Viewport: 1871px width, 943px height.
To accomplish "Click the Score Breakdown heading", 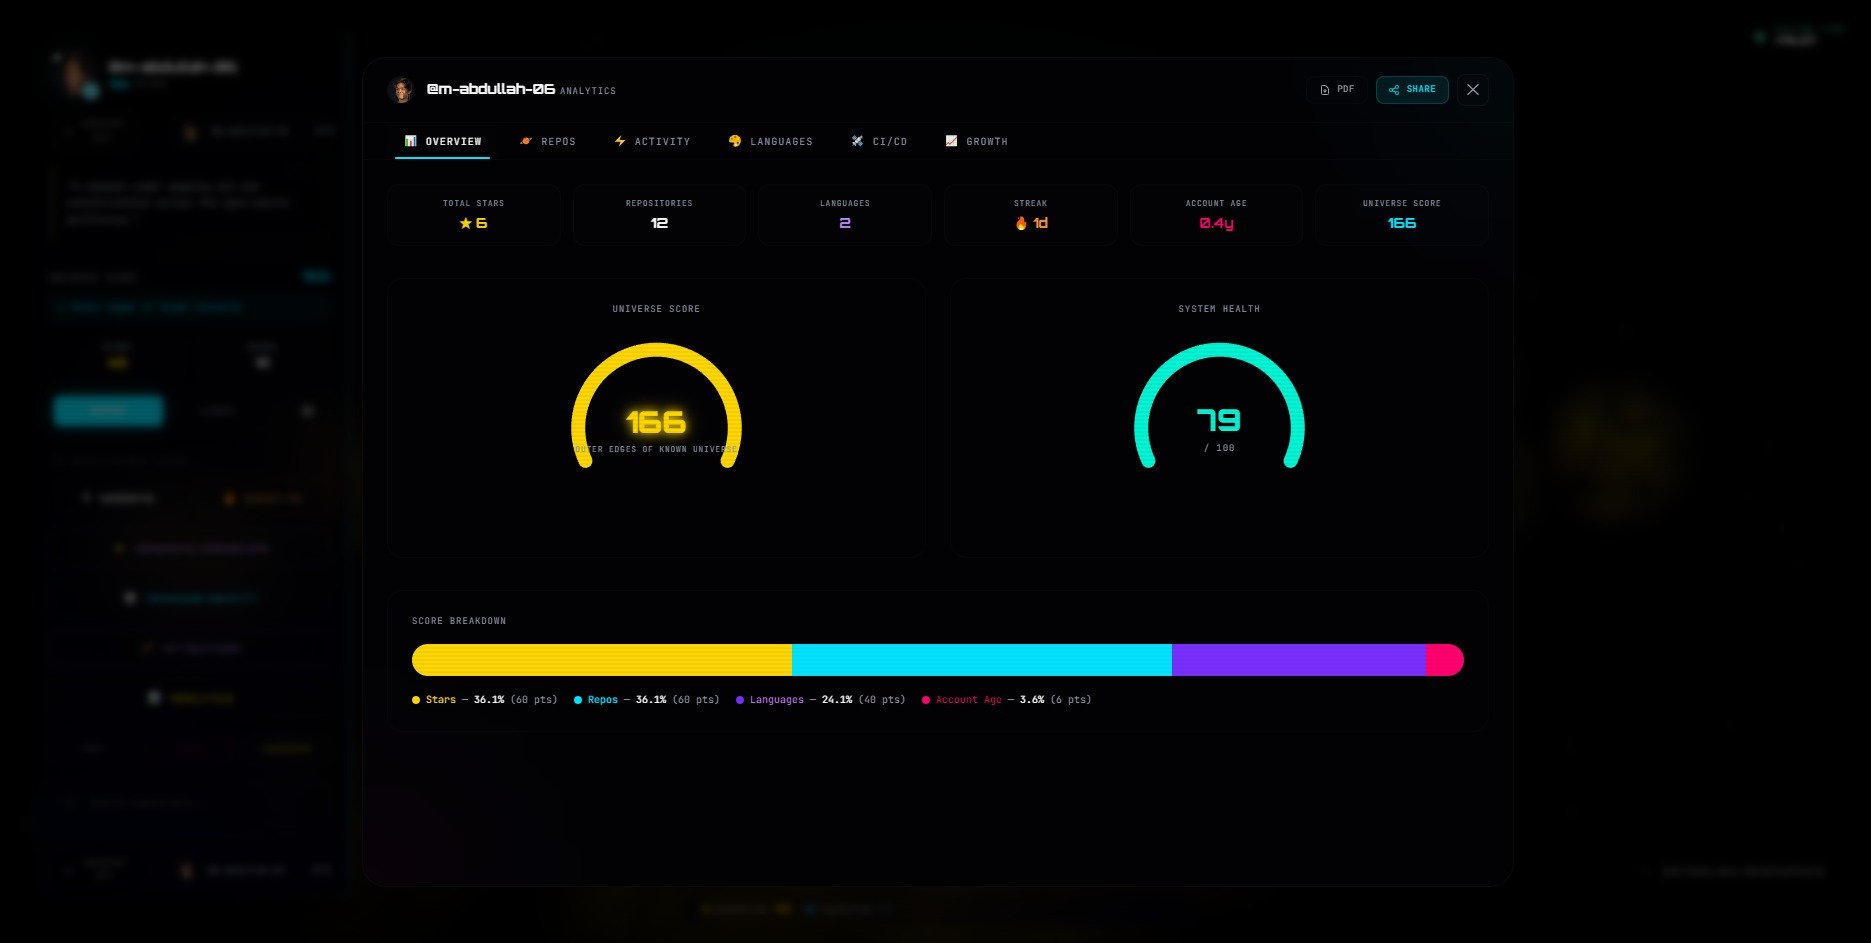I will [x=459, y=621].
